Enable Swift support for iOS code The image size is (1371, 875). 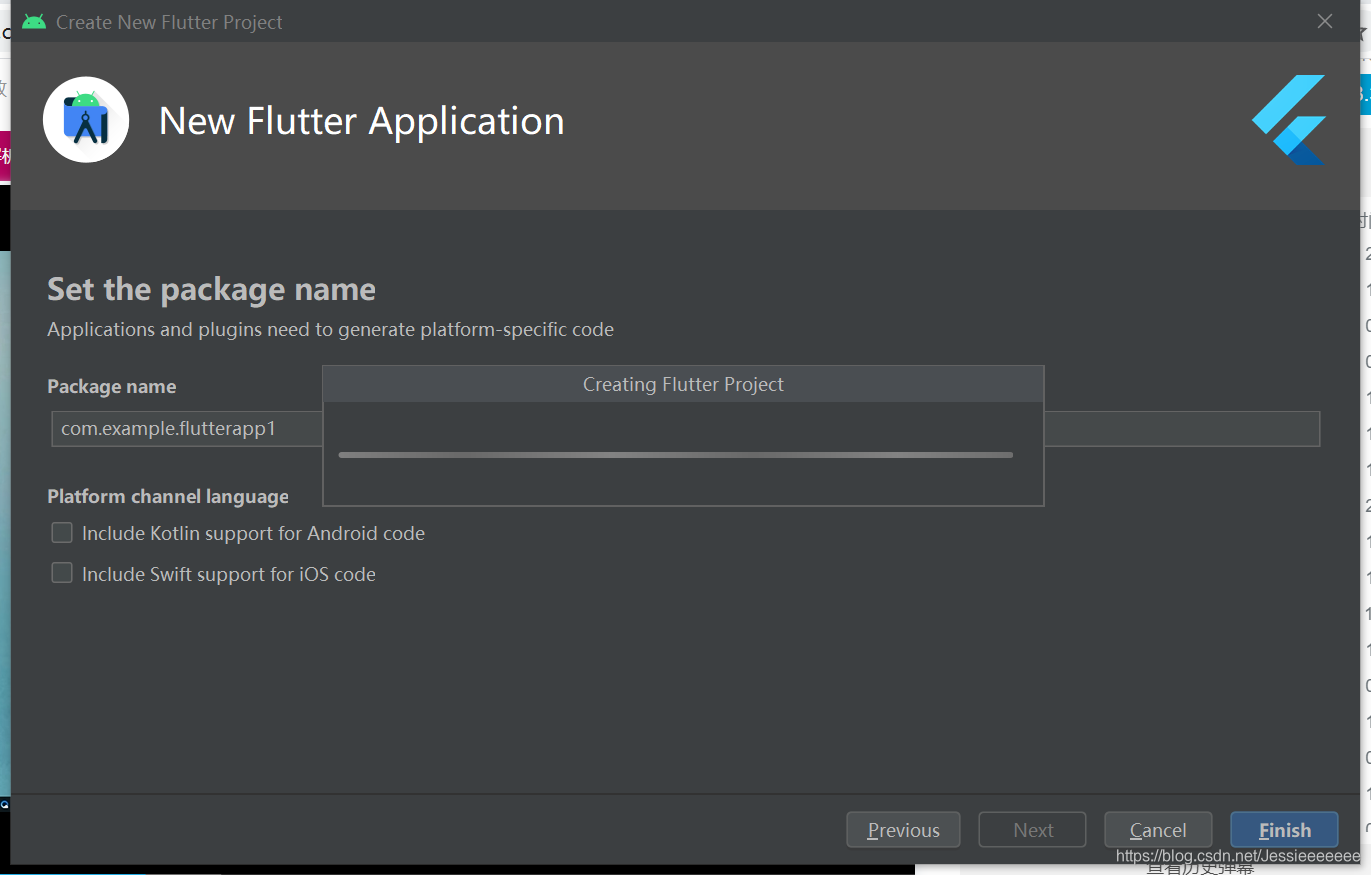[x=62, y=573]
